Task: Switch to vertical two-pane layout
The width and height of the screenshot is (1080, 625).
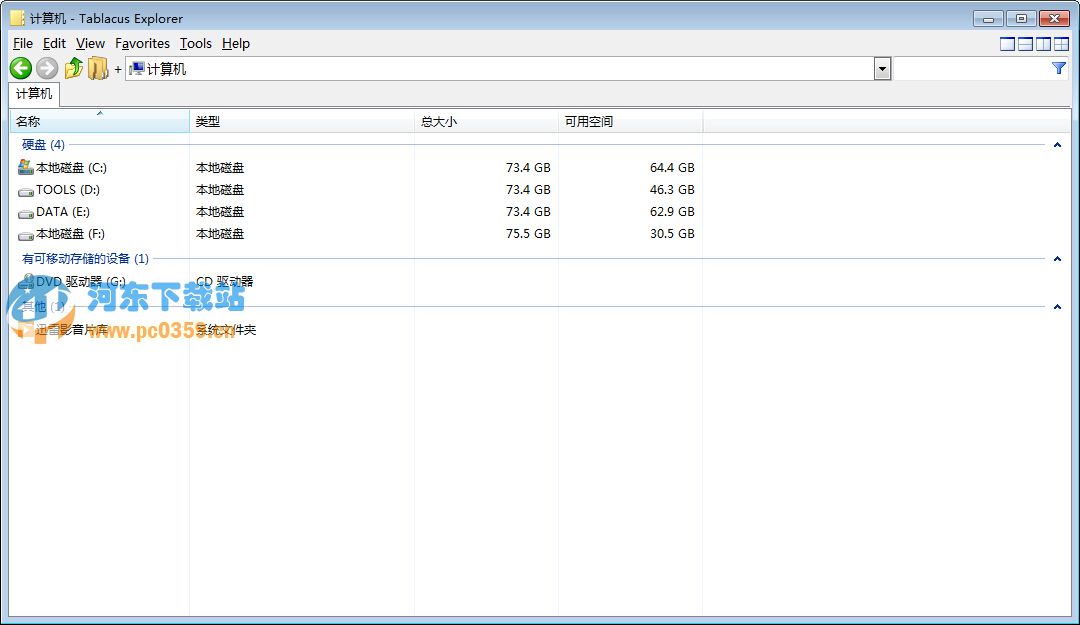Action: pos(1041,43)
